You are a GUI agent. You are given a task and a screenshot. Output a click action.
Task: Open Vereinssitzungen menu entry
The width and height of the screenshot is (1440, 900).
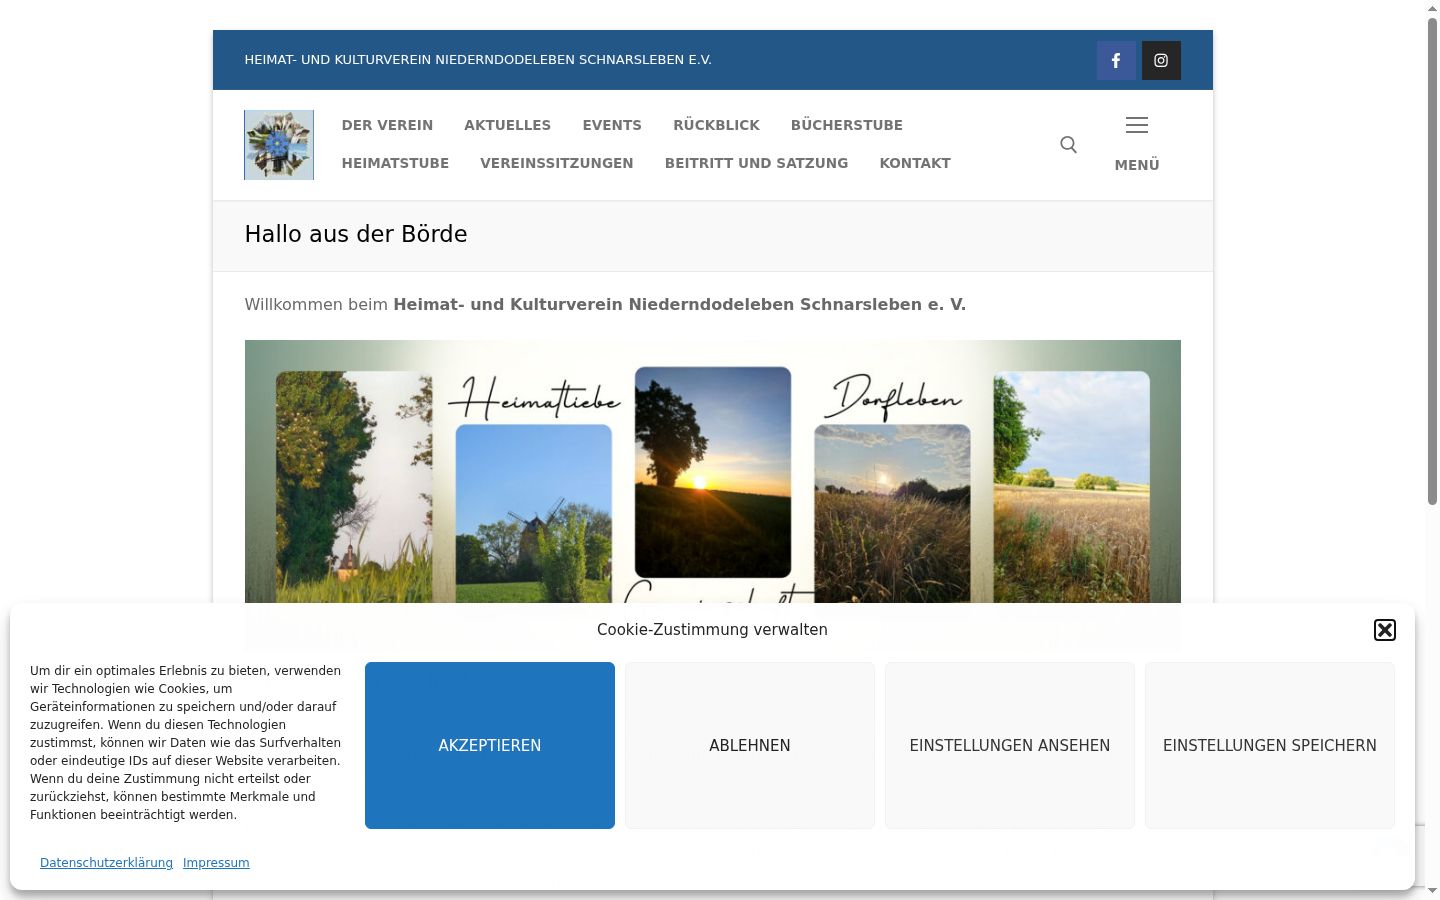click(x=557, y=163)
